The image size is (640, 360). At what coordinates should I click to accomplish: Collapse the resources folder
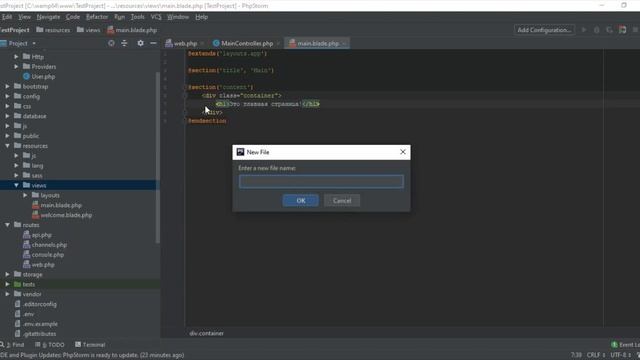[x=7, y=146]
